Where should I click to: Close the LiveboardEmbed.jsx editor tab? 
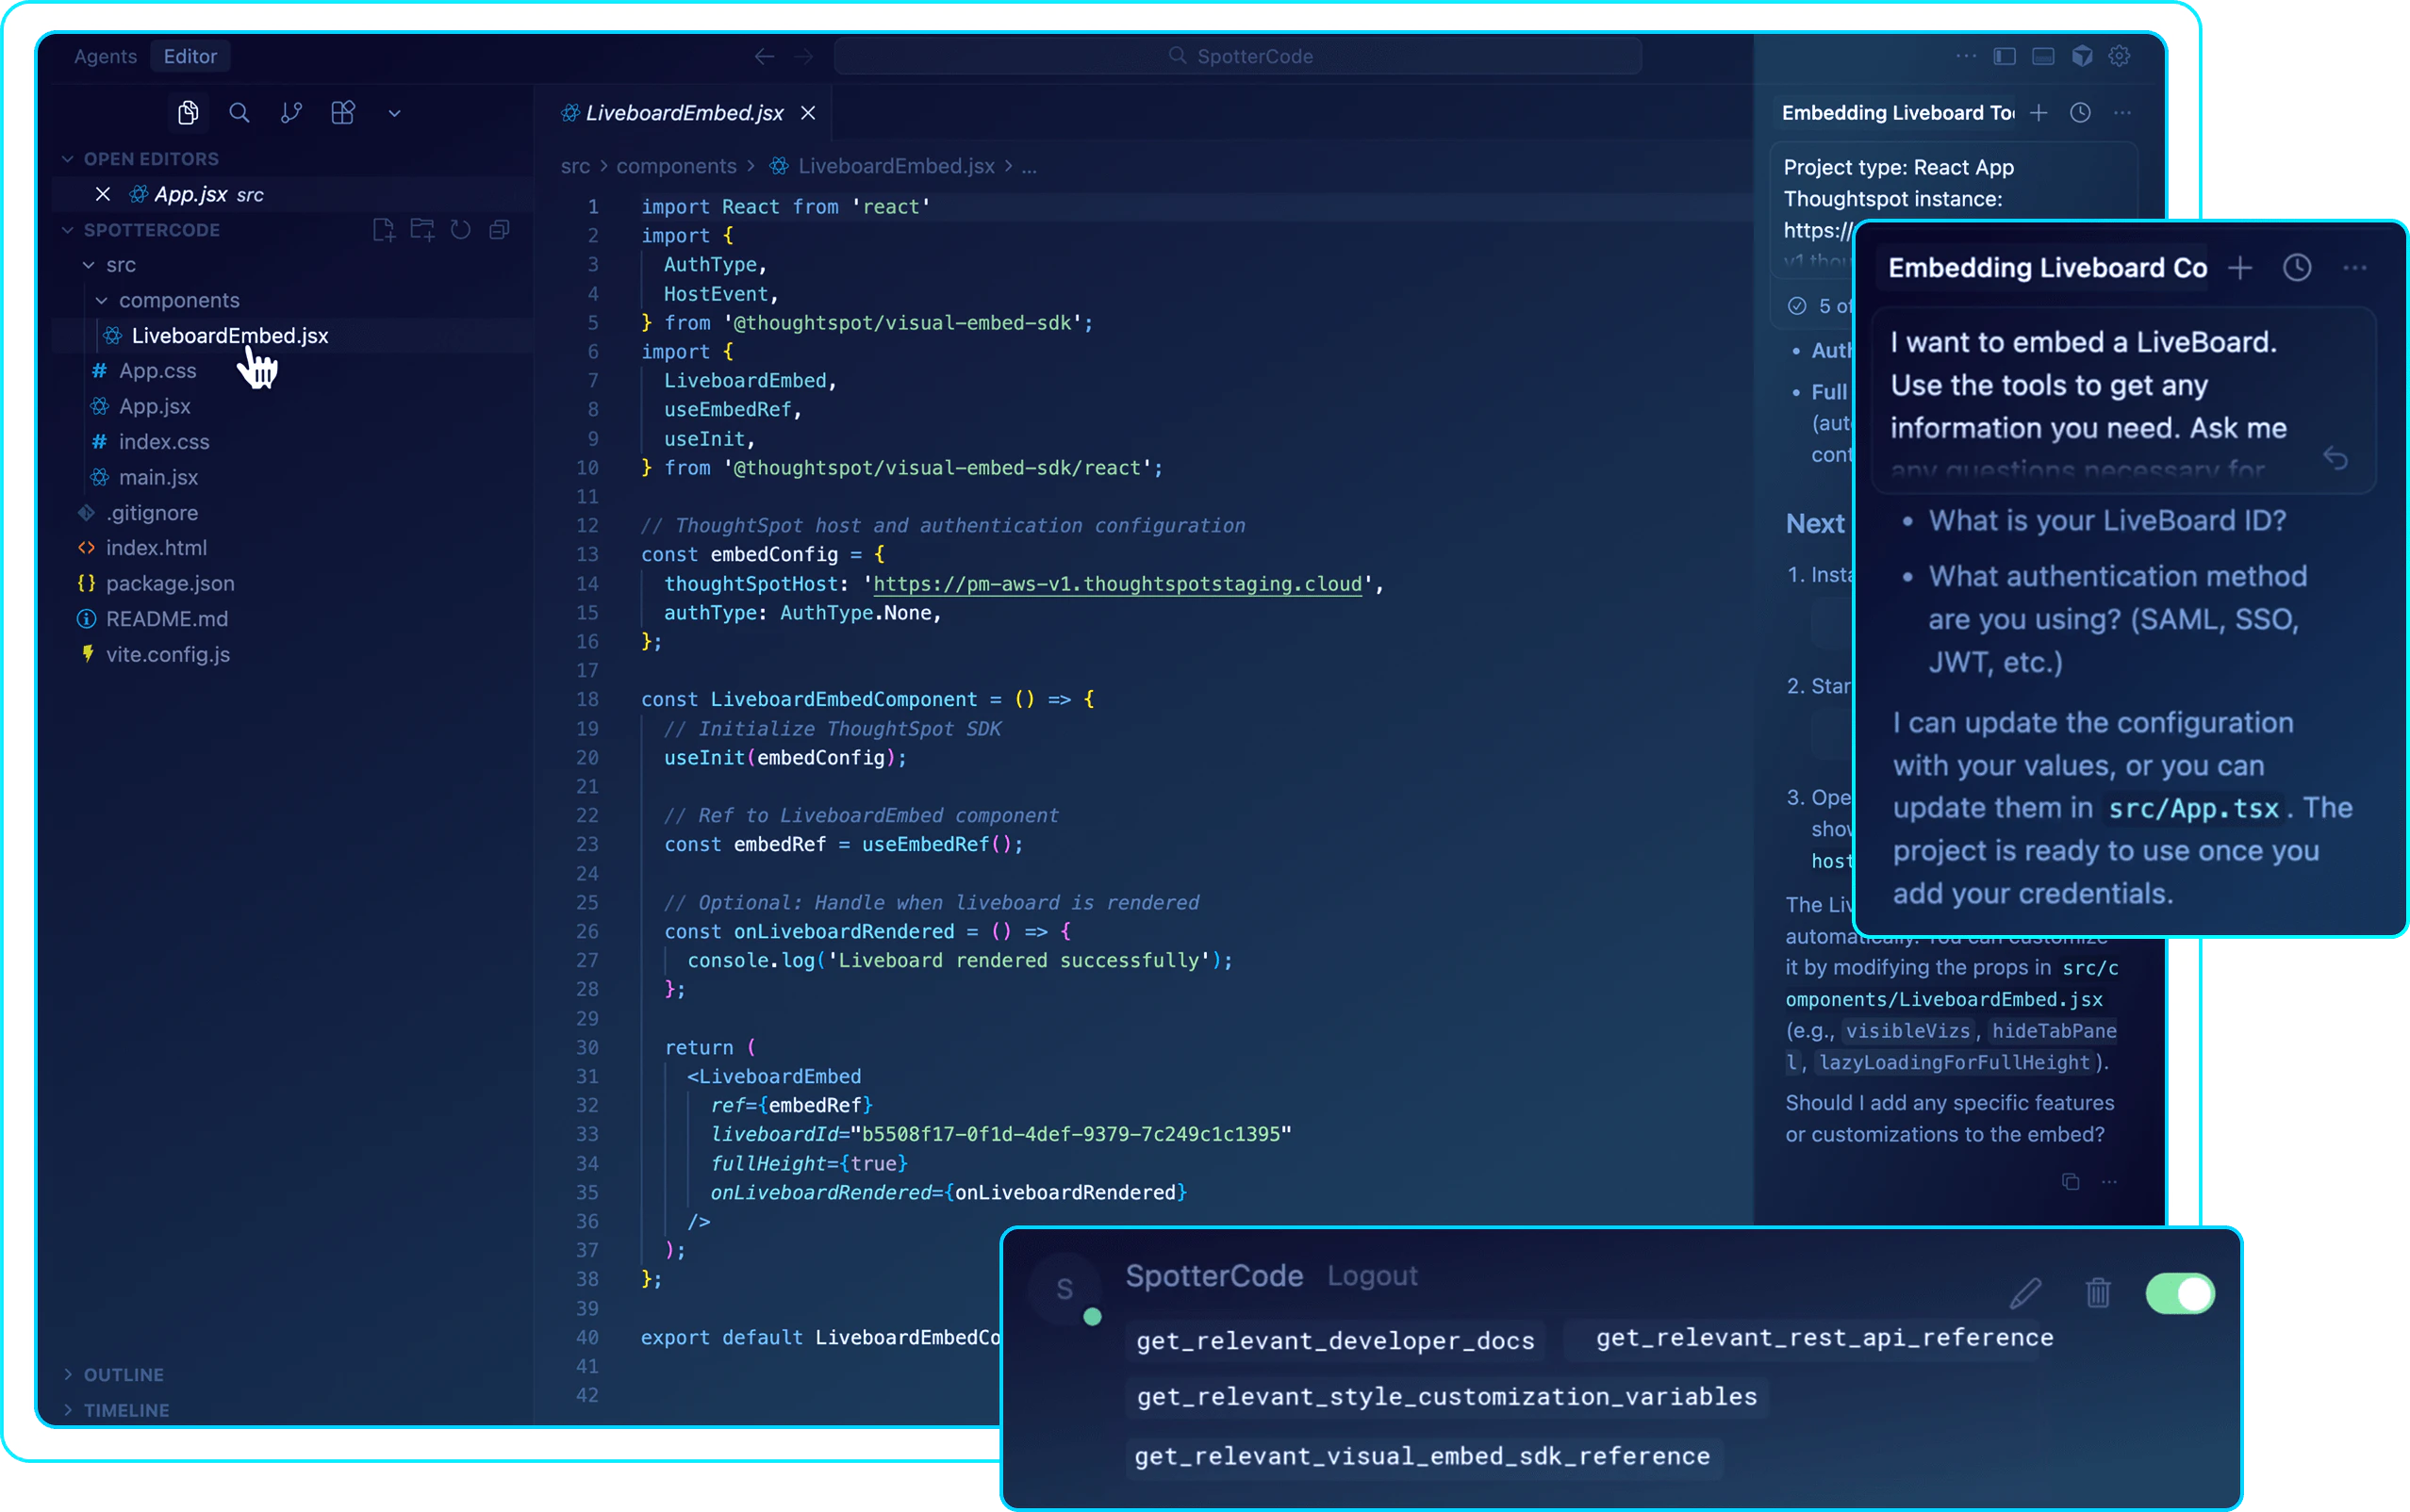click(808, 113)
